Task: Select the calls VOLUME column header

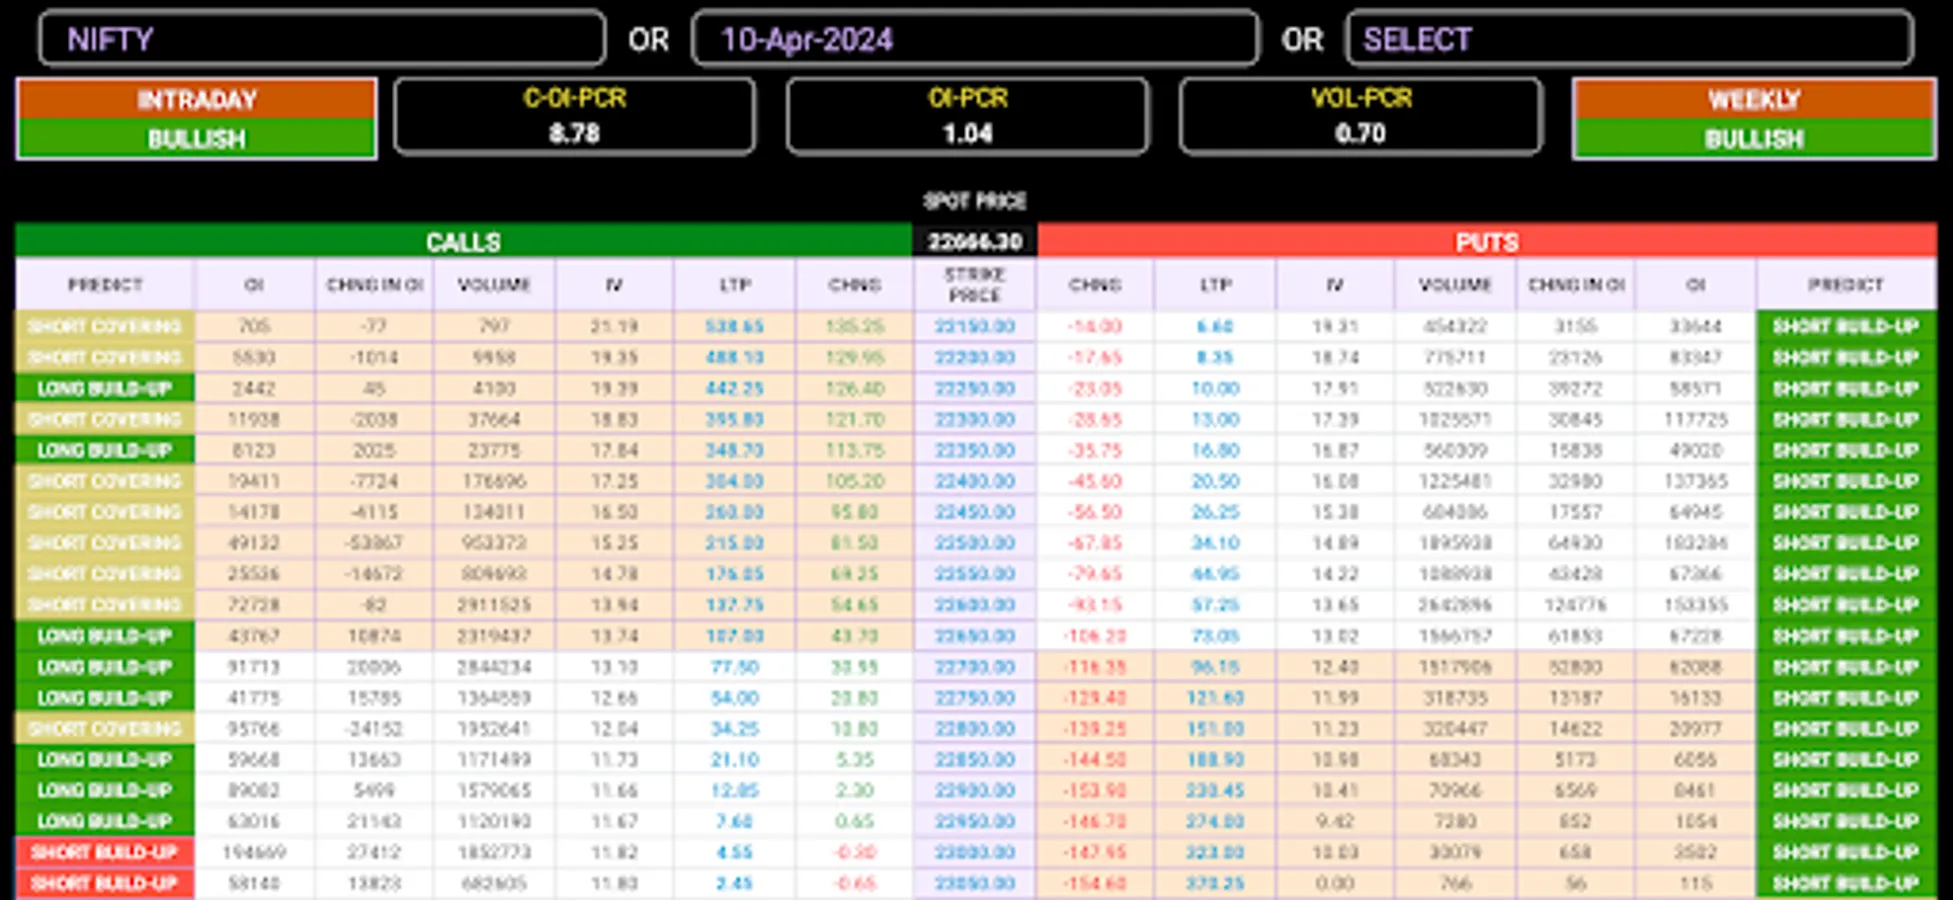Action: click(495, 283)
